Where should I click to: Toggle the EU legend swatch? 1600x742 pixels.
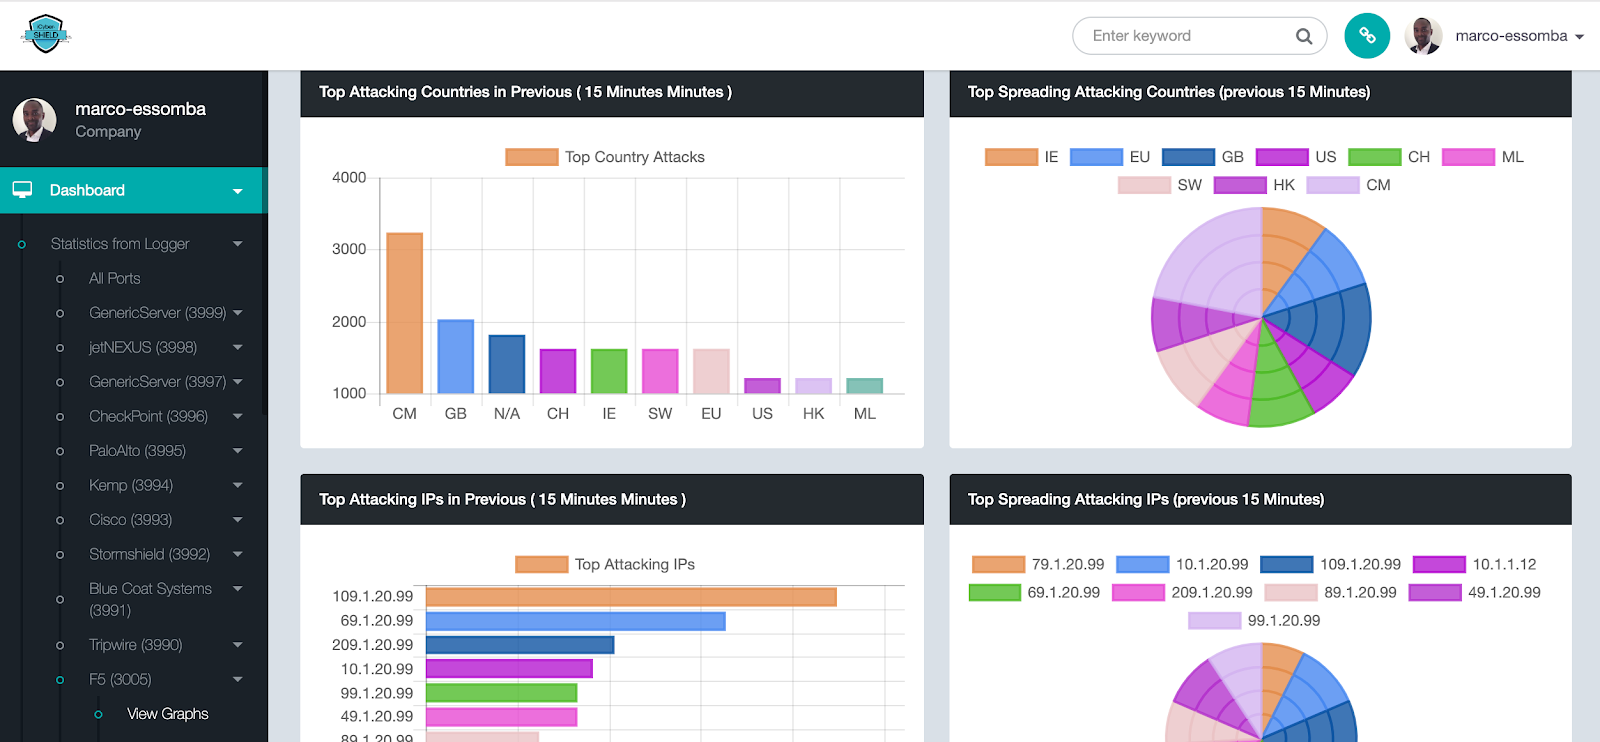pyautogui.click(x=1096, y=157)
